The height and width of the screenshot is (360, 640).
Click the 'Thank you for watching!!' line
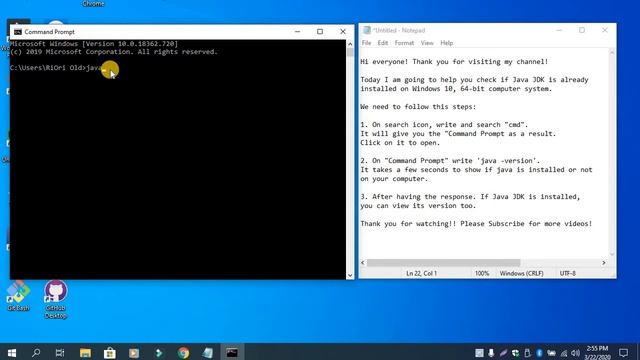(x=476, y=224)
